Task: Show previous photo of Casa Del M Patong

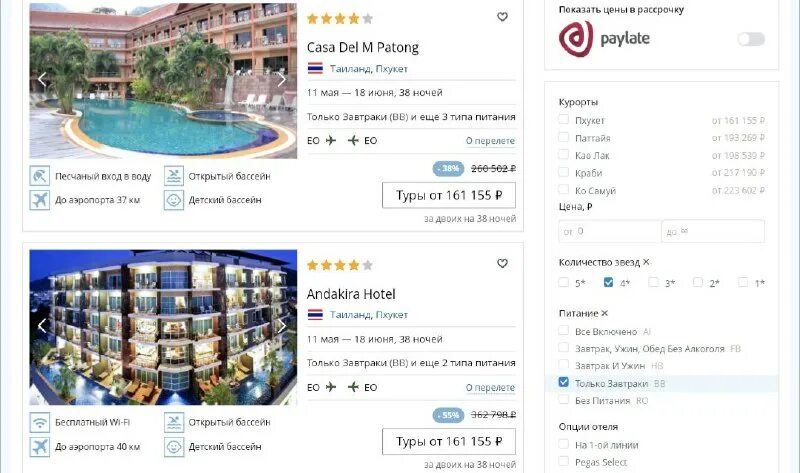Action: [x=42, y=79]
